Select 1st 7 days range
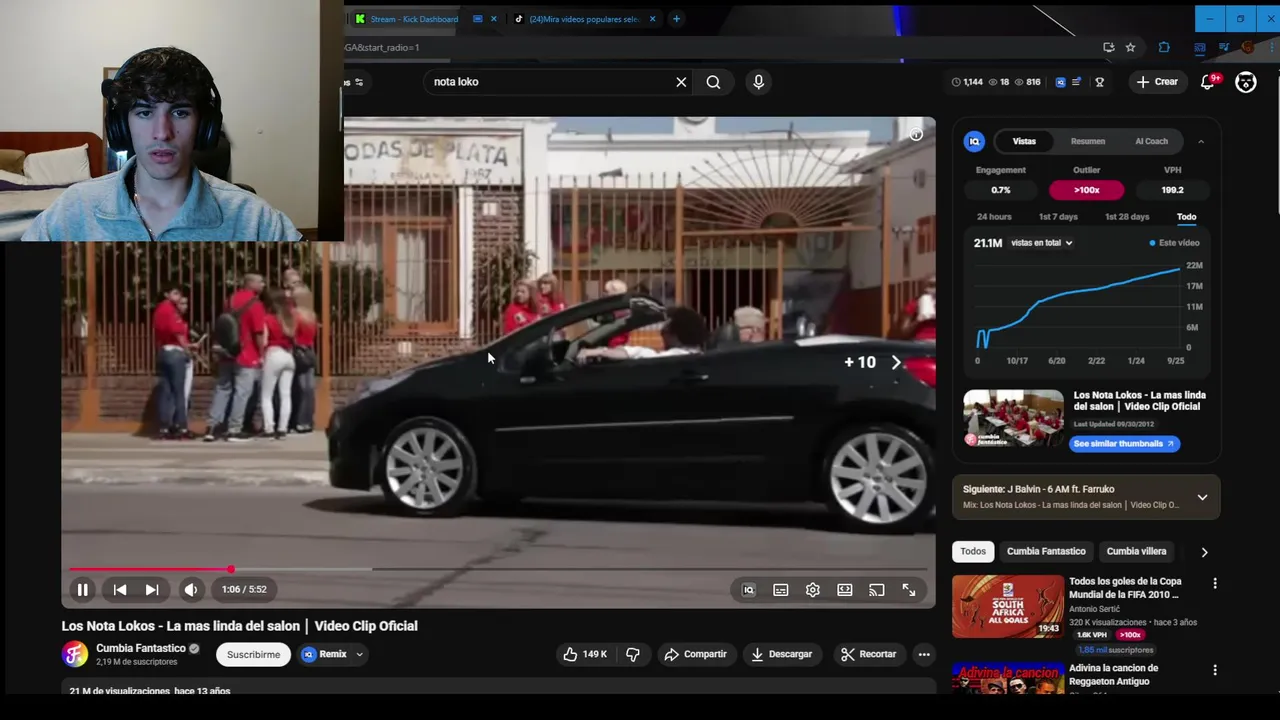The height and width of the screenshot is (720, 1280). pos(1058,217)
